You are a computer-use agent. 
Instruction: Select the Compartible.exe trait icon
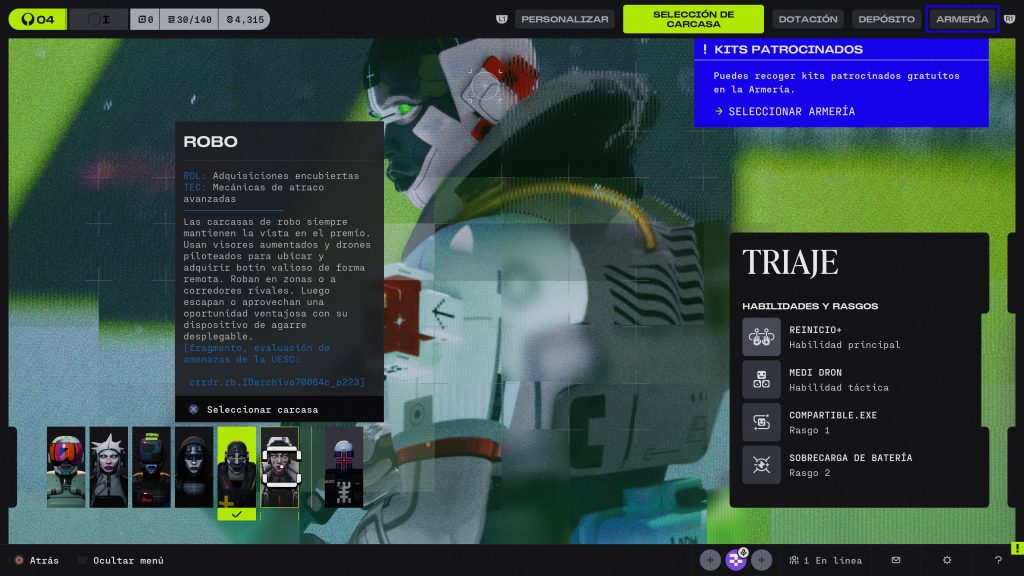pos(761,422)
